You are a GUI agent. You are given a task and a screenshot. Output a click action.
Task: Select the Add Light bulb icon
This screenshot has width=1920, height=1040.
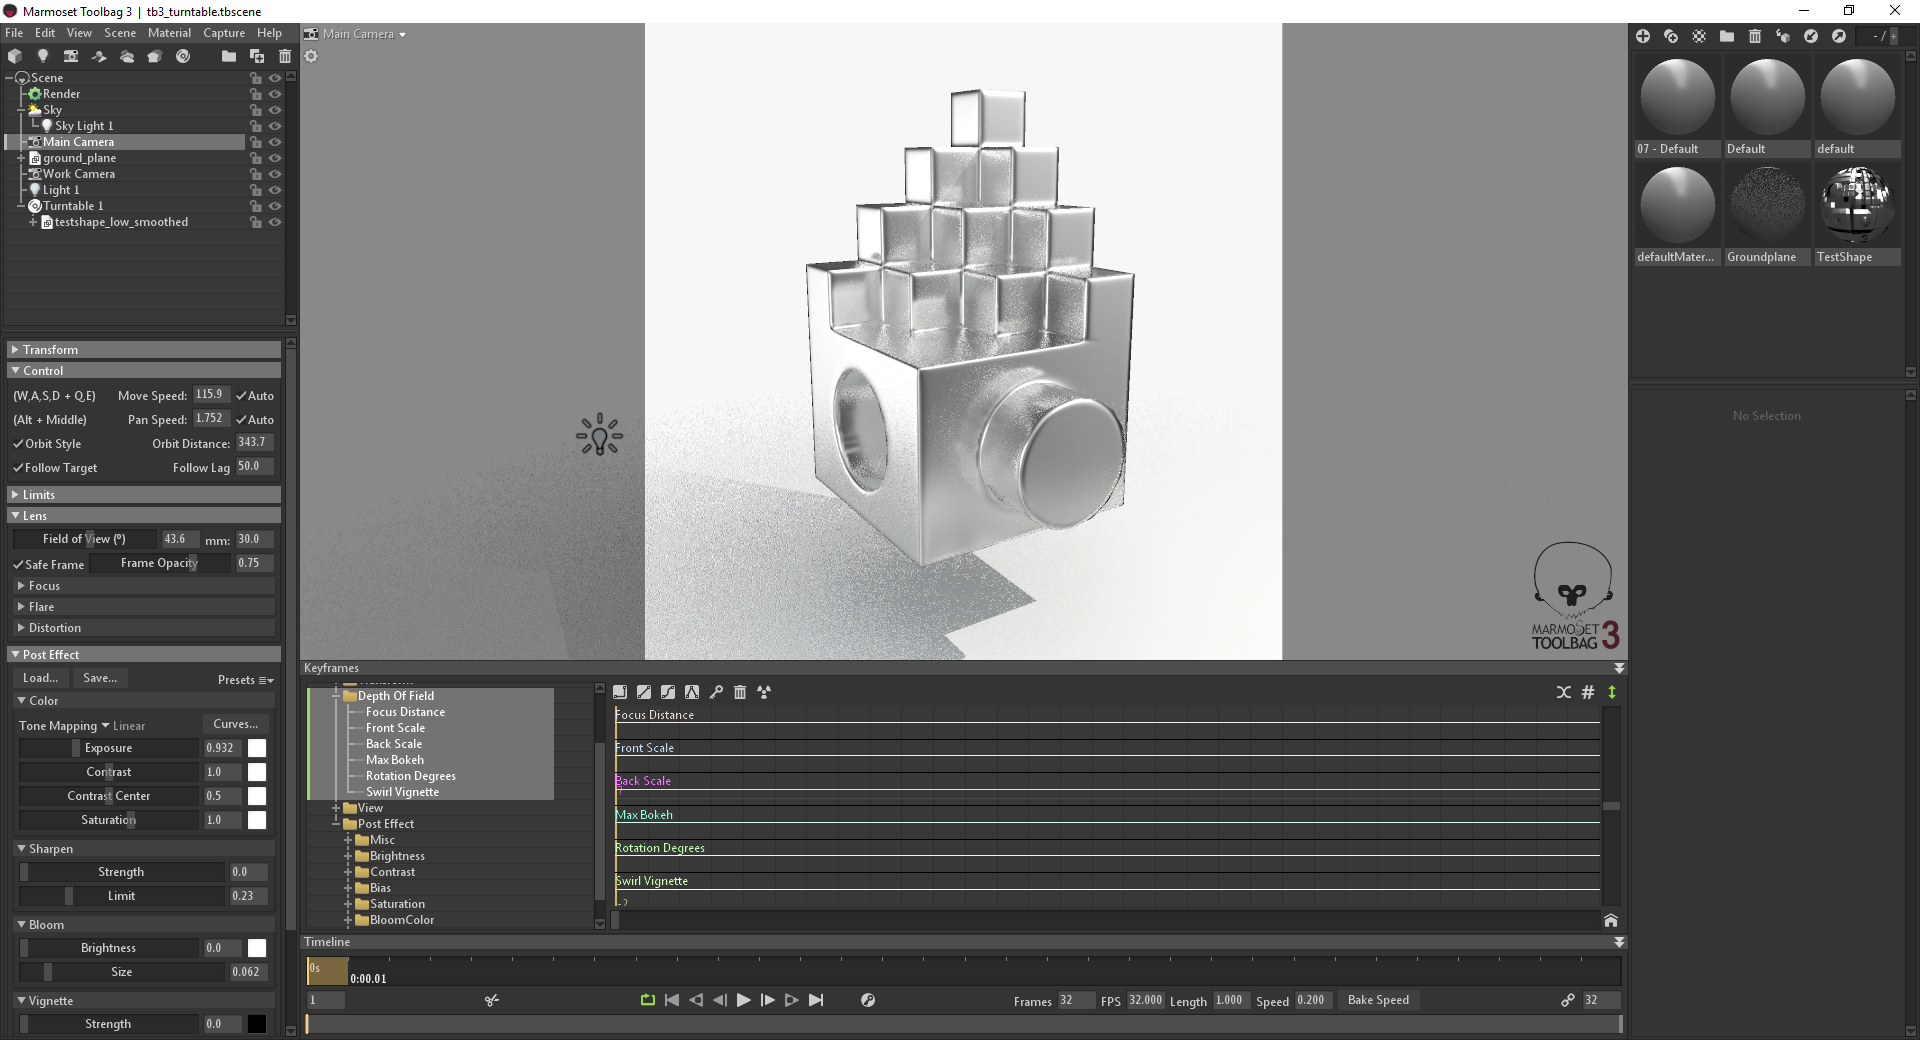(x=43, y=57)
